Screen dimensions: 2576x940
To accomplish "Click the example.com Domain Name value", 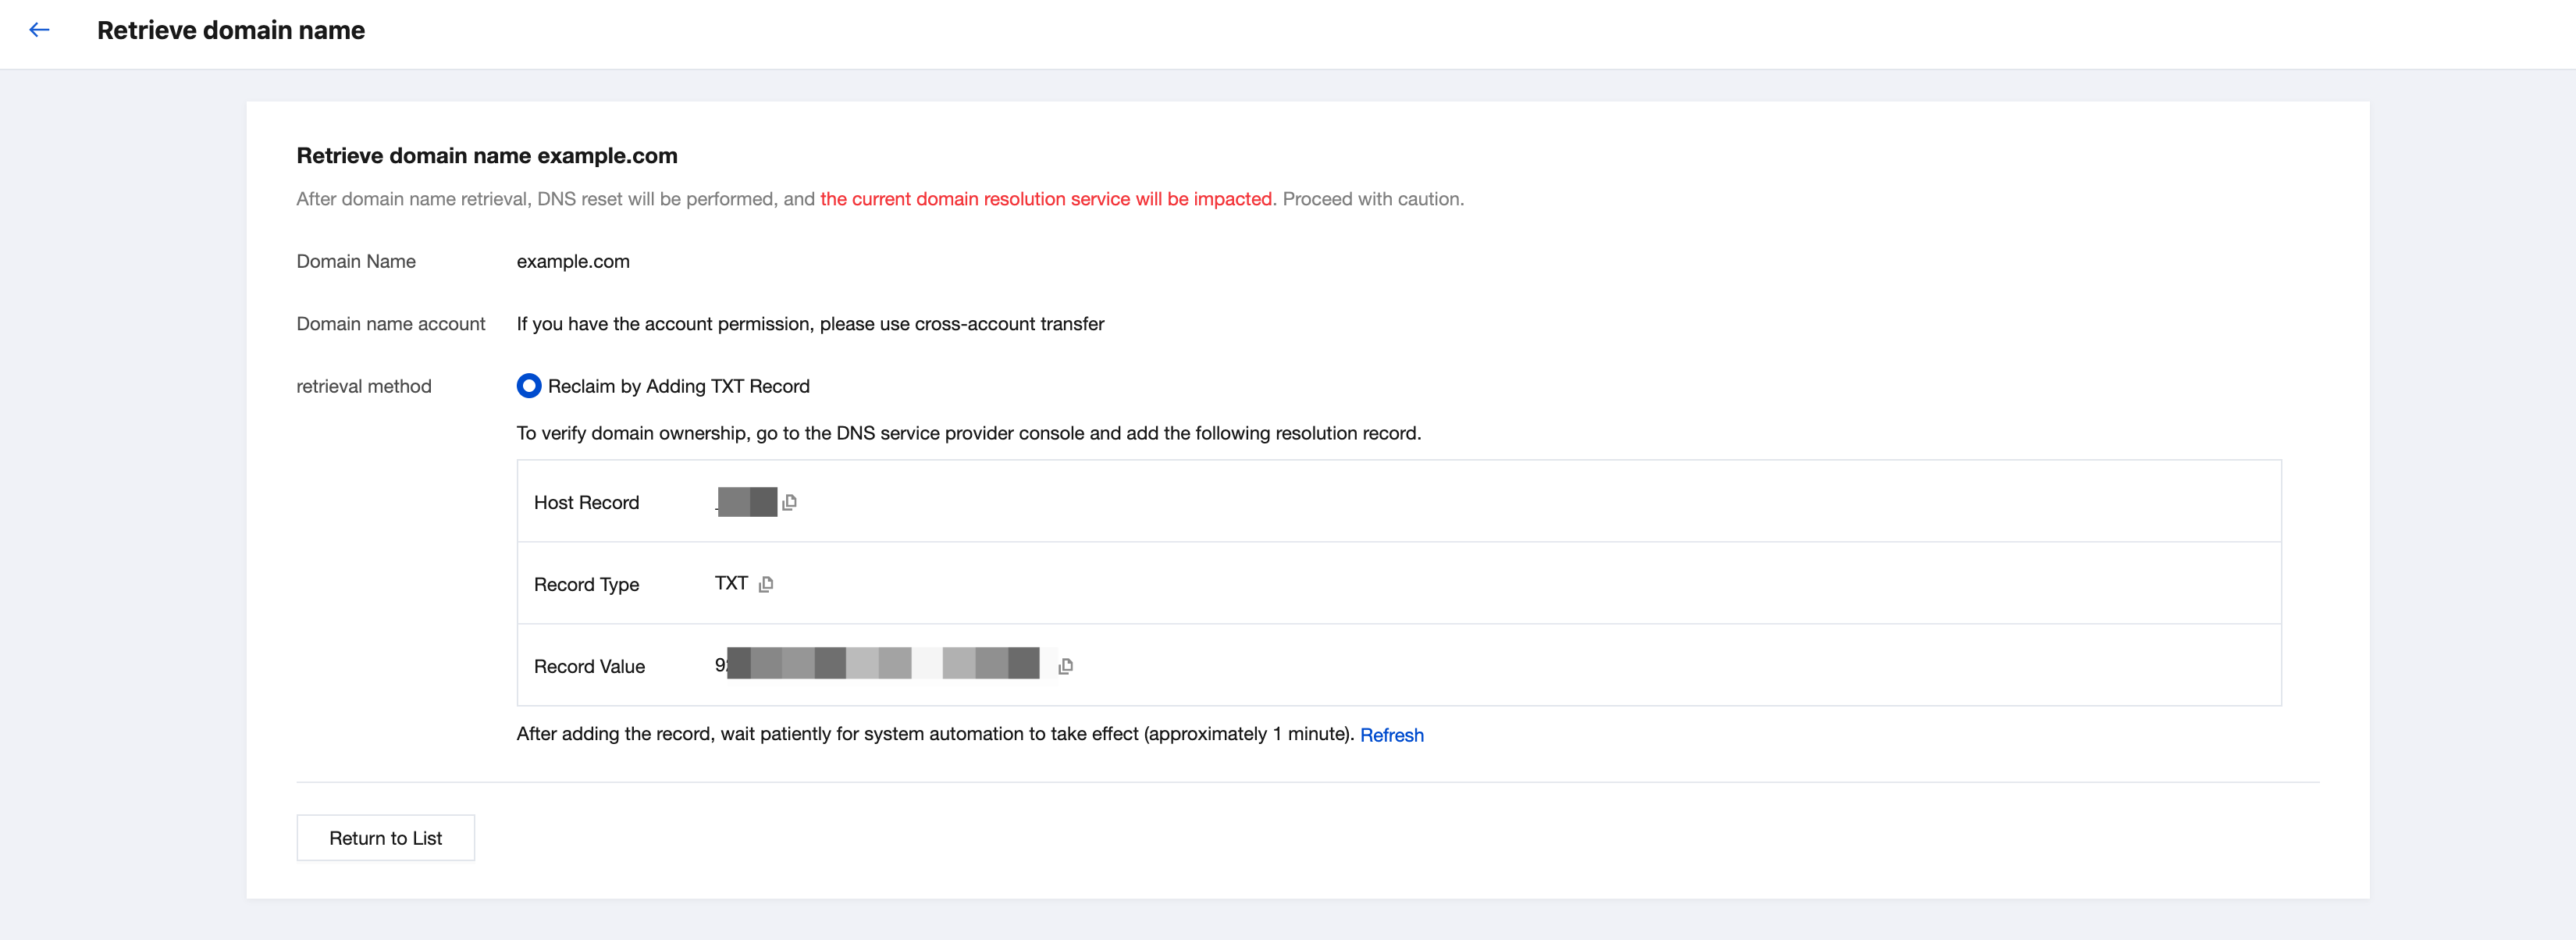I will pyautogui.click(x=573, y=261).
